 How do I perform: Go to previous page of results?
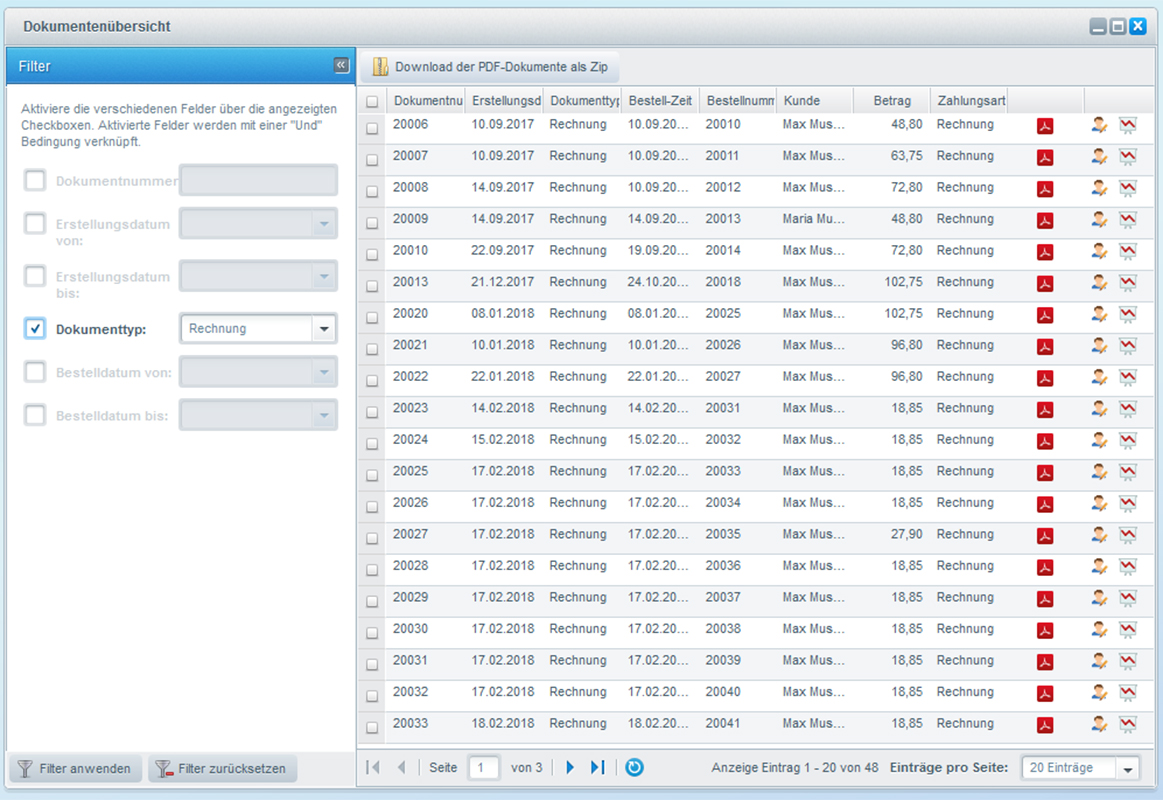(x=401, y=767)
